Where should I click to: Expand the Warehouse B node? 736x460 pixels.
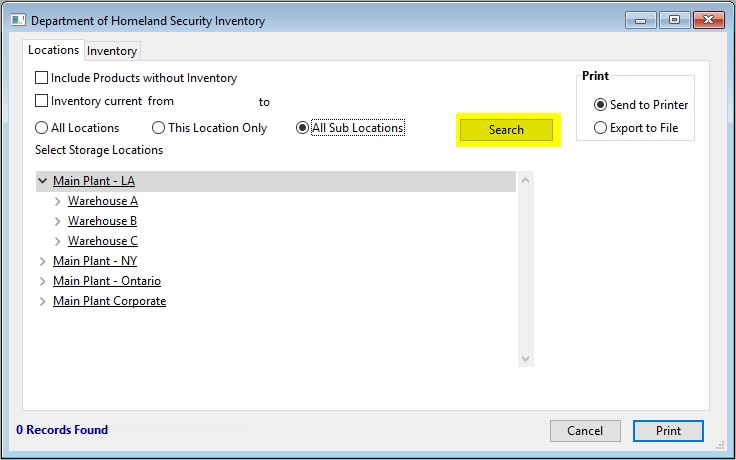point(57,221)
